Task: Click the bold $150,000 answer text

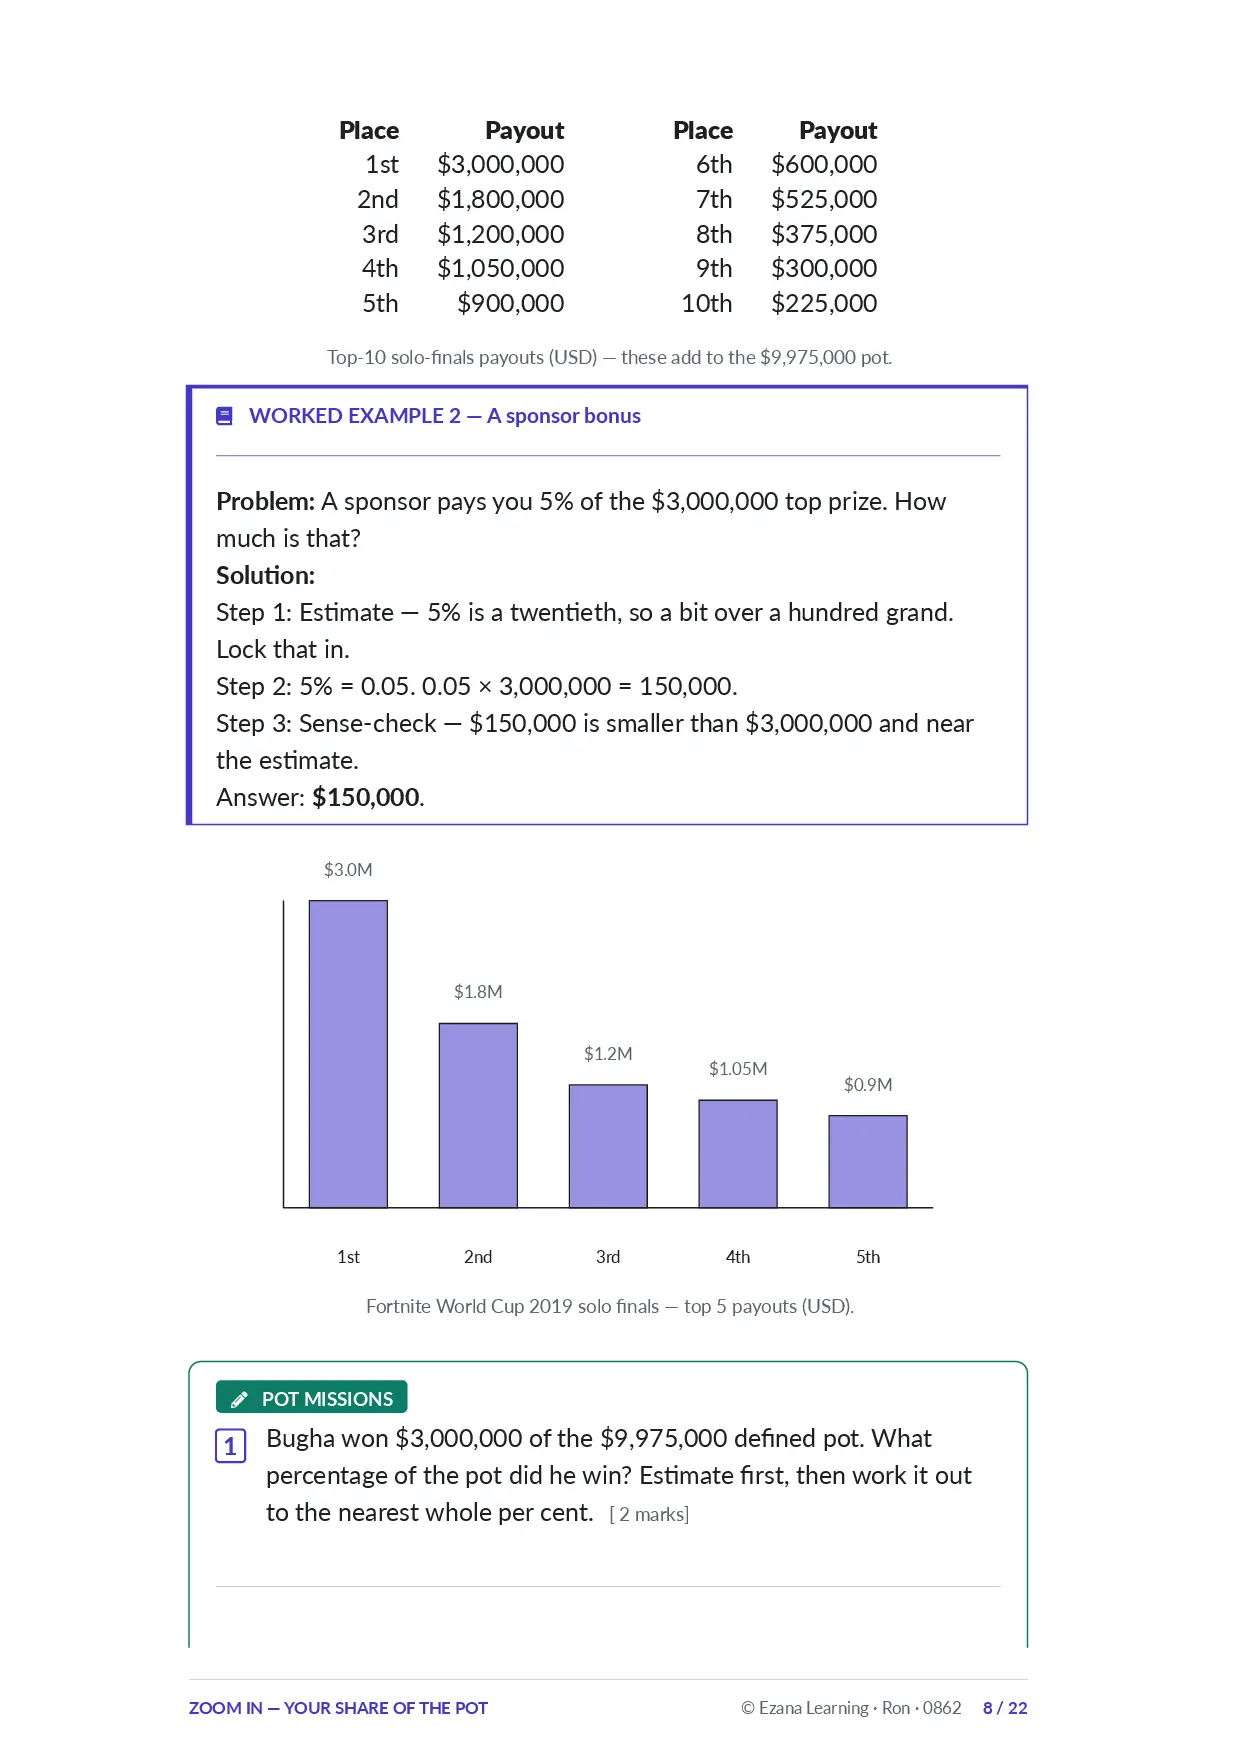Action: click(x=366, y=797)
